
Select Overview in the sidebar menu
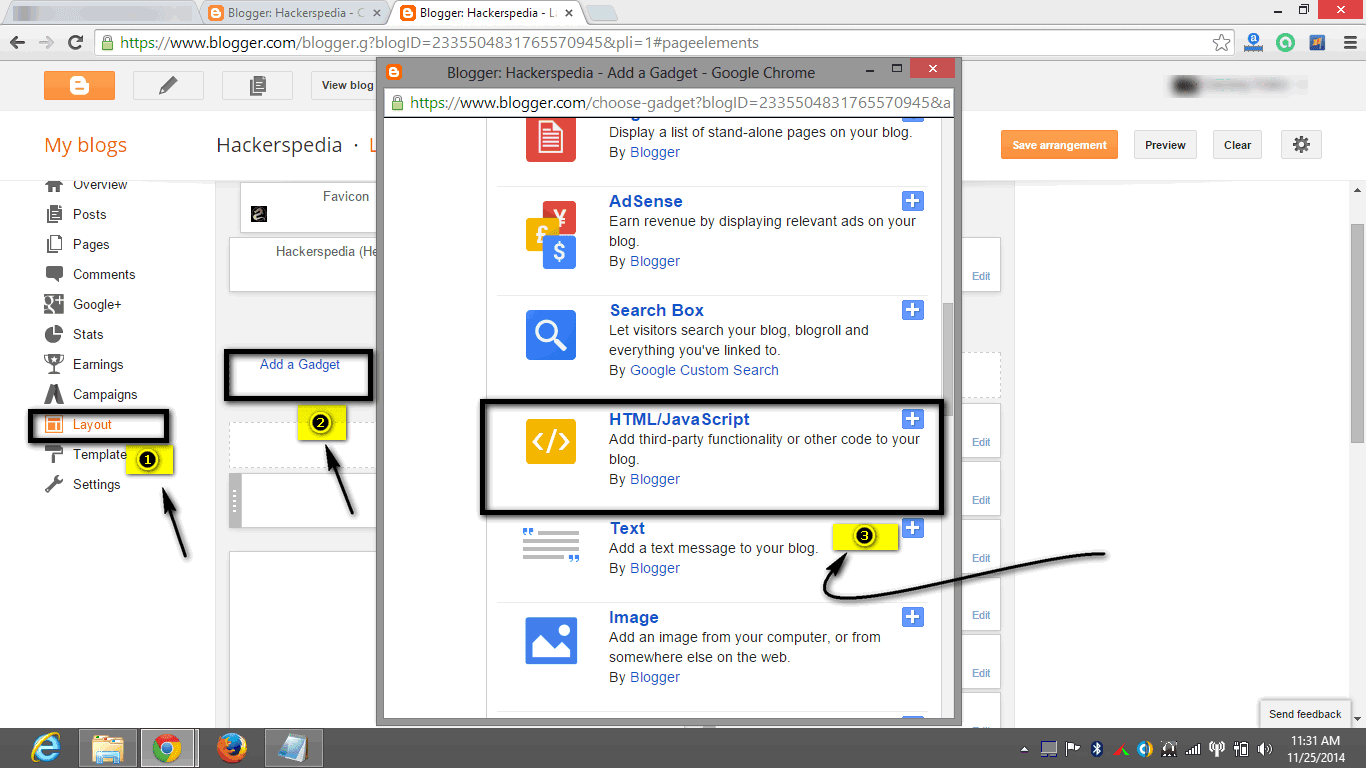tap(100, 185)
